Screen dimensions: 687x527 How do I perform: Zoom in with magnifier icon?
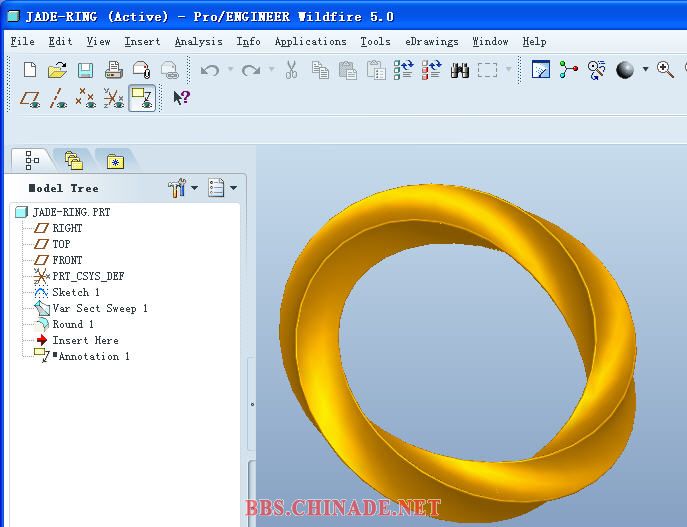665,70
